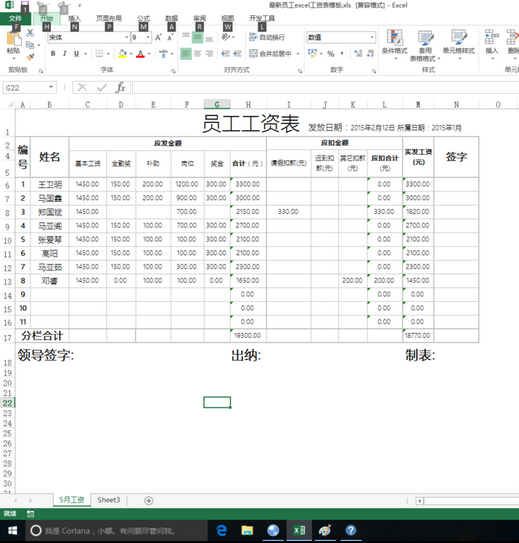Increase indent in alignment group
The height and width of the screenshot is (543, 519).
pyautogui.click(x=237, y=53)
